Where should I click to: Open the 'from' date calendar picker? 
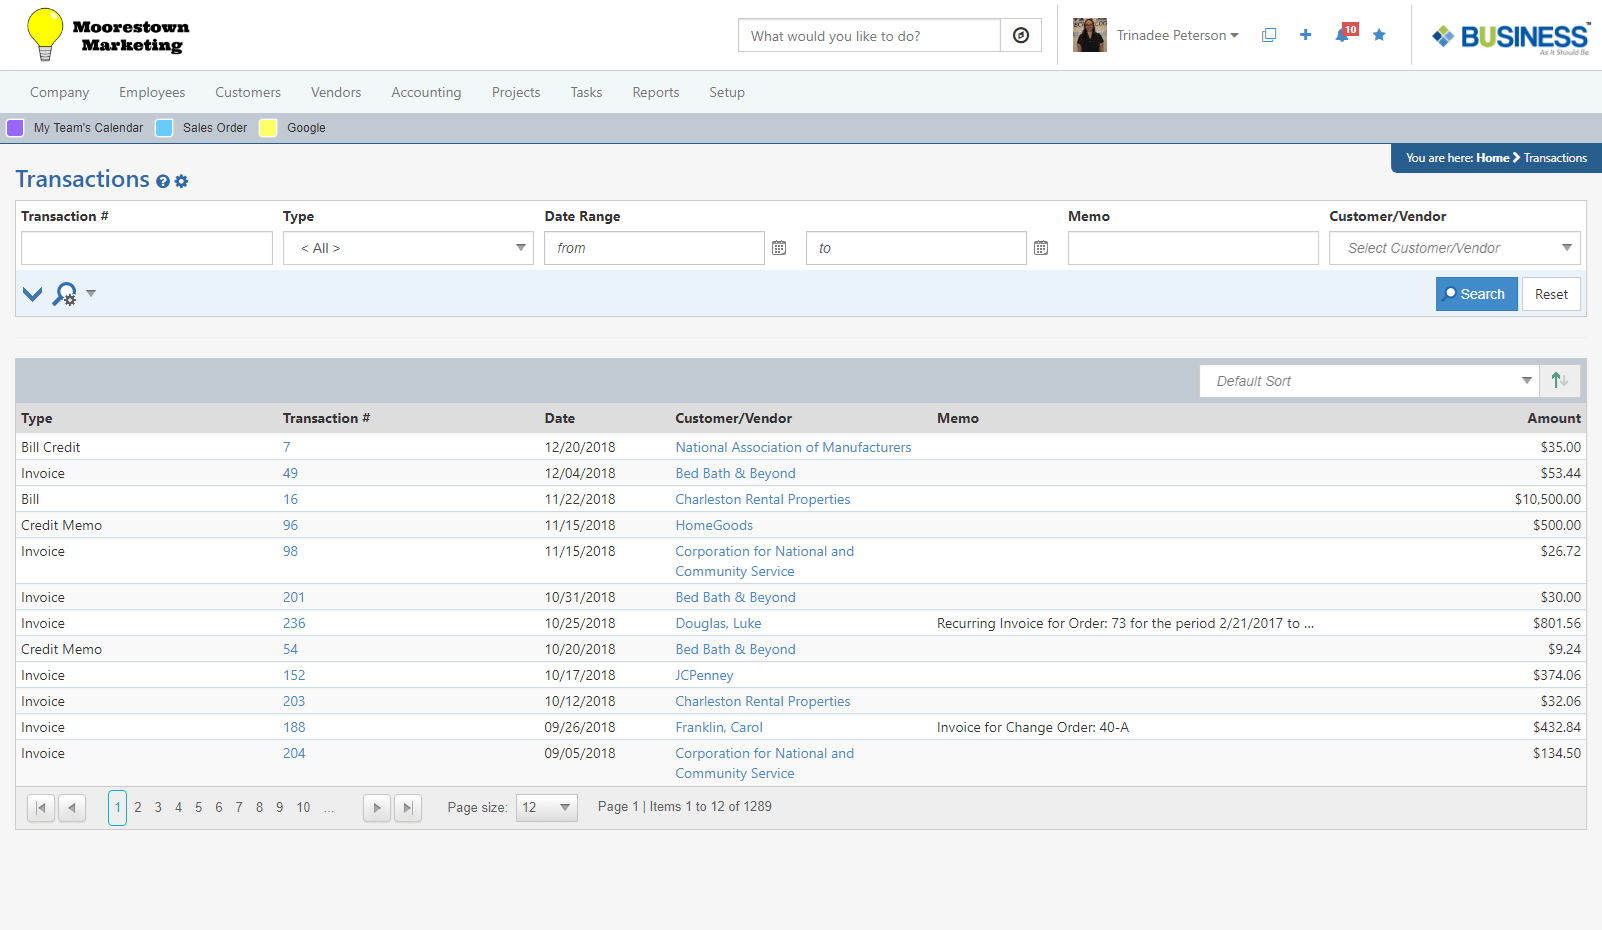point(779,248)
